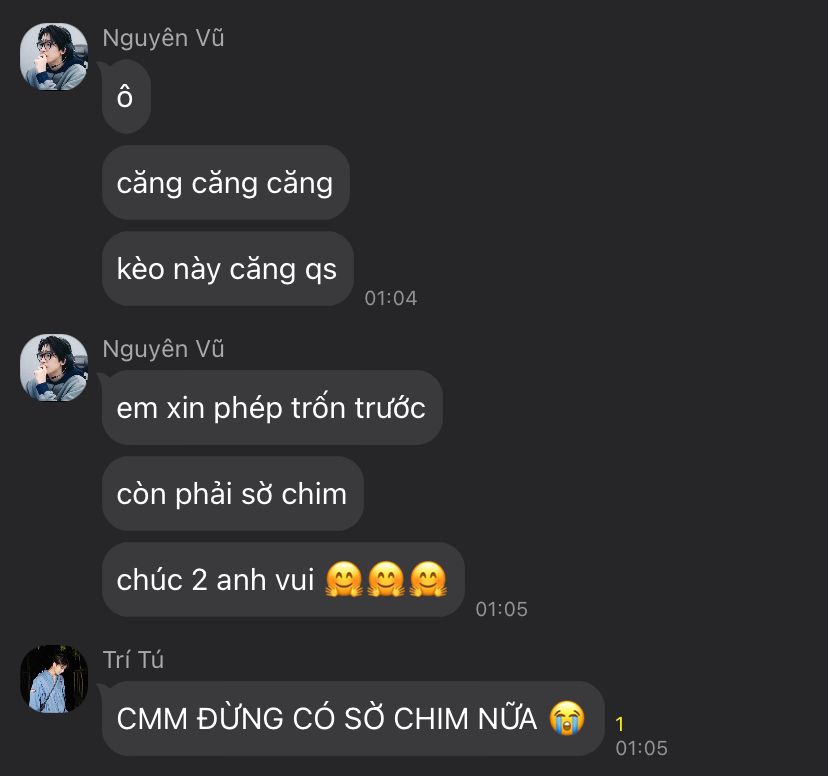Select the "chúc 2 anh vui" message
Image resolution: width=828 pixels, height=776 pixels.
[x=283, y=580]
